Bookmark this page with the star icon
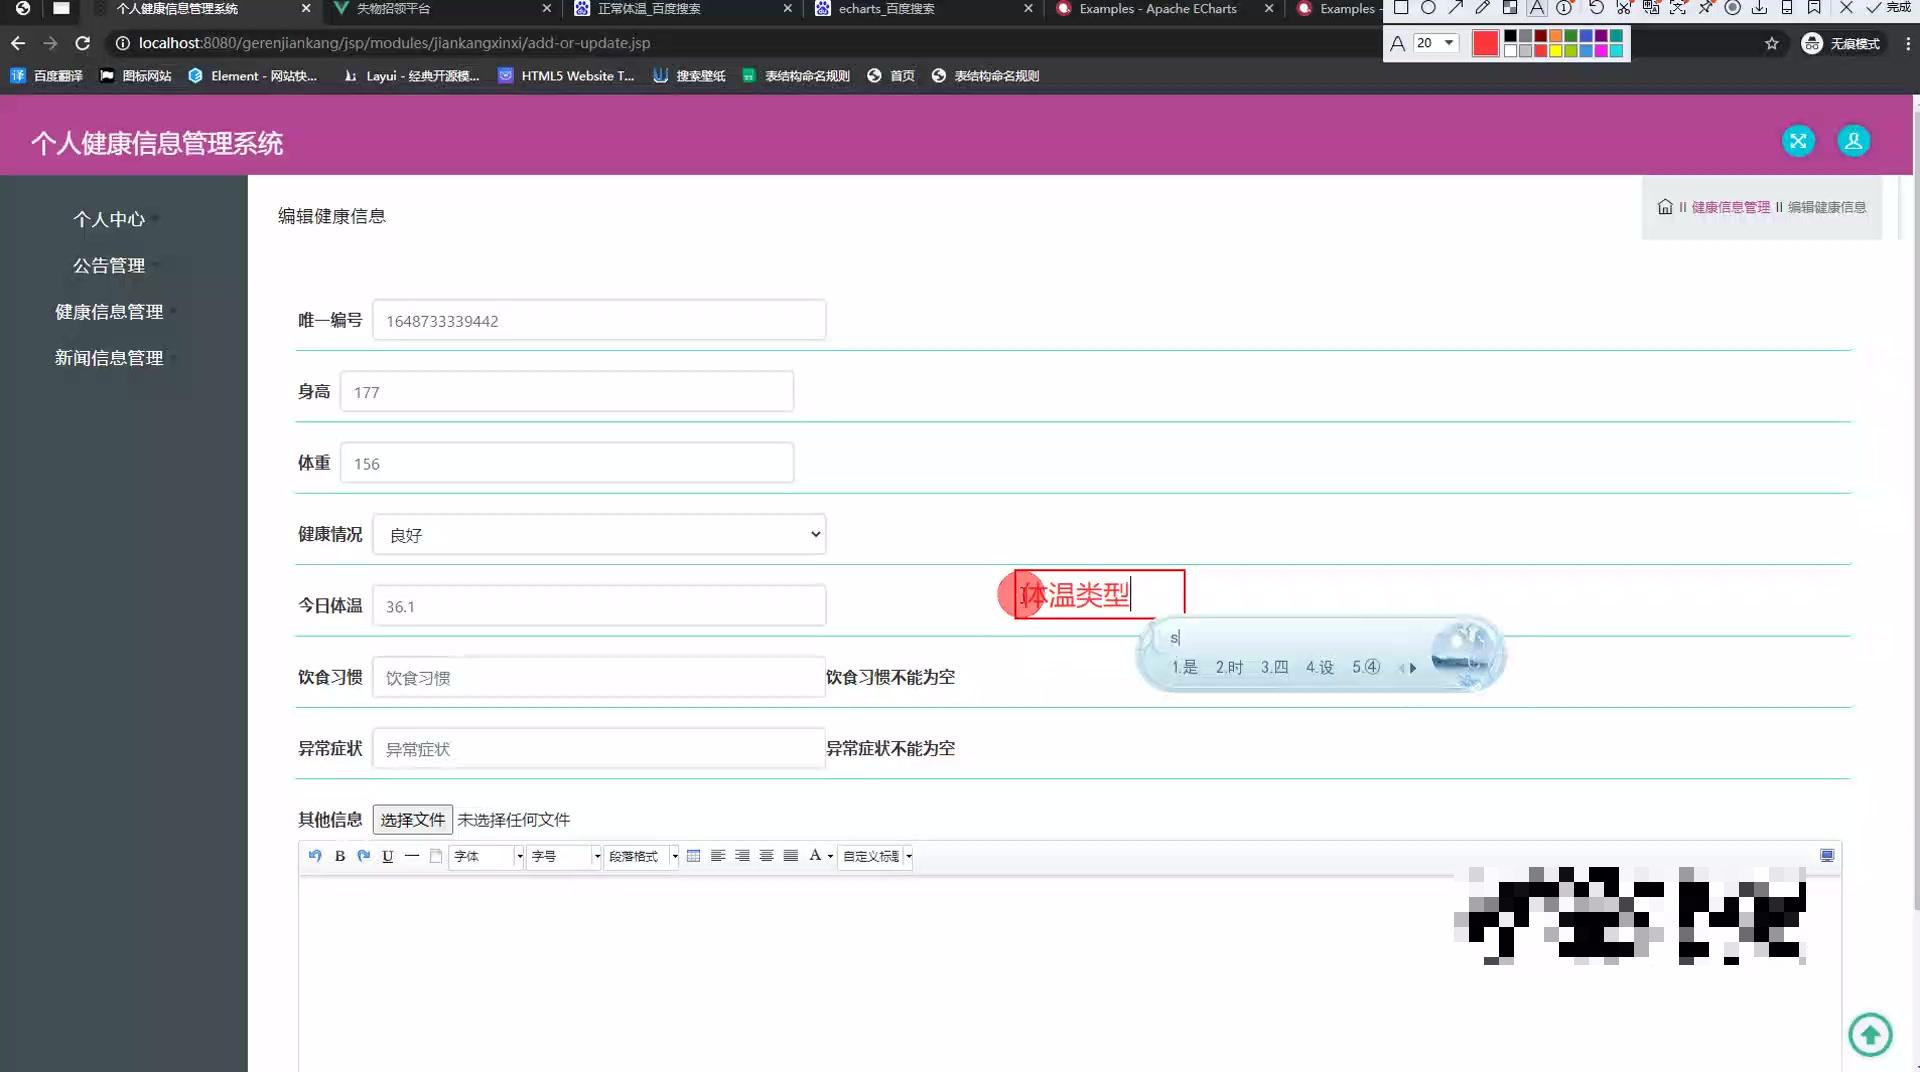The image size is (1920, 1072). [1772, 43]
